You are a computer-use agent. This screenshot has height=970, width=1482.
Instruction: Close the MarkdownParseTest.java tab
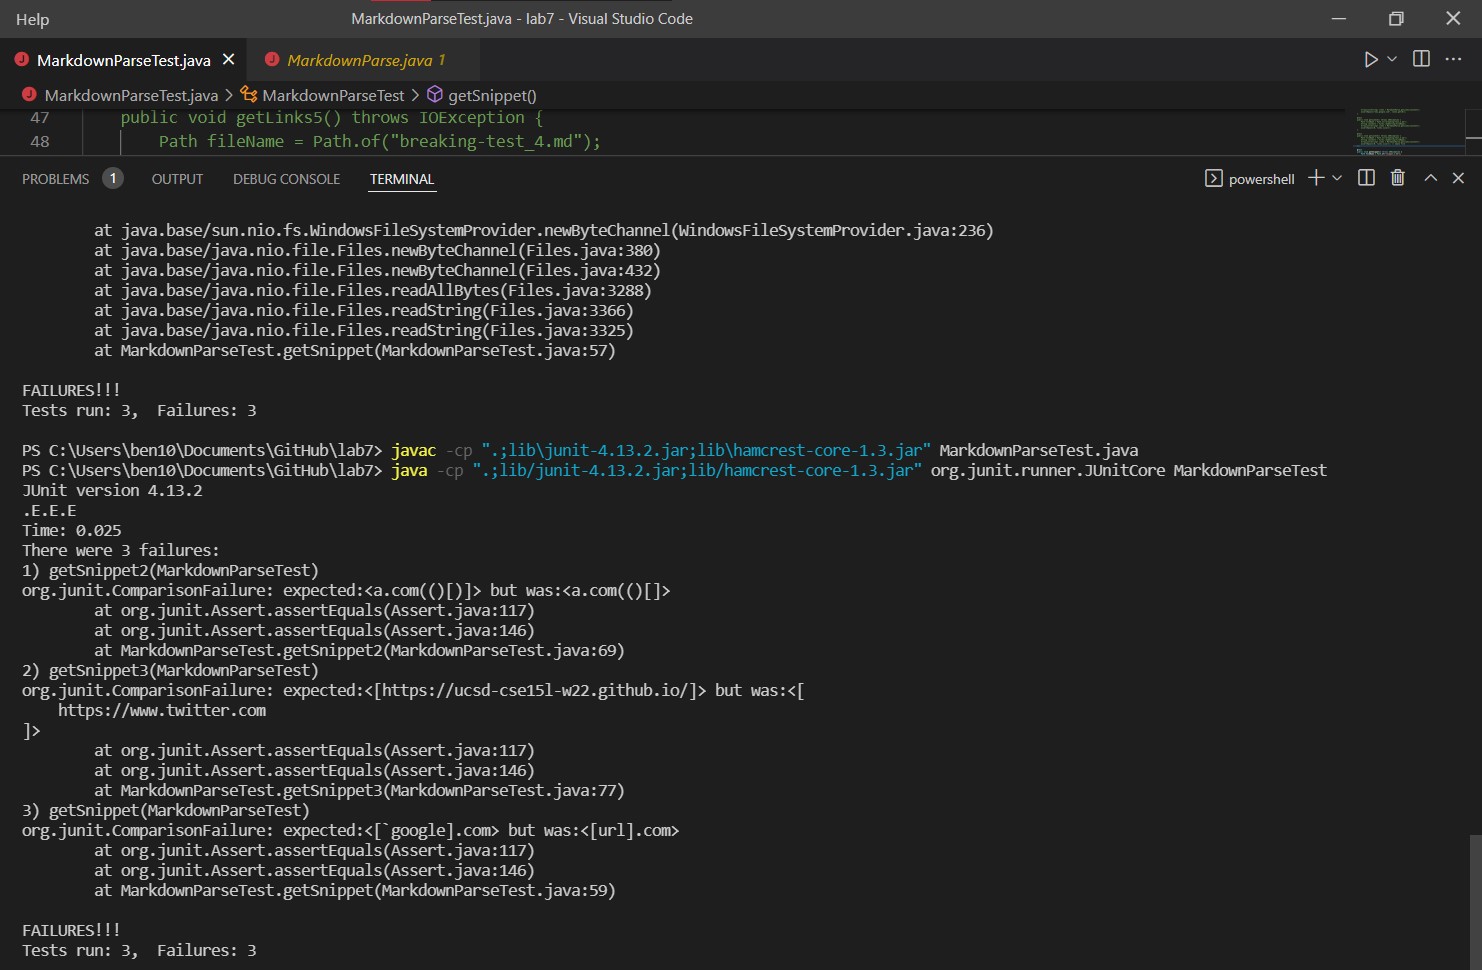[x=228, y=60]
